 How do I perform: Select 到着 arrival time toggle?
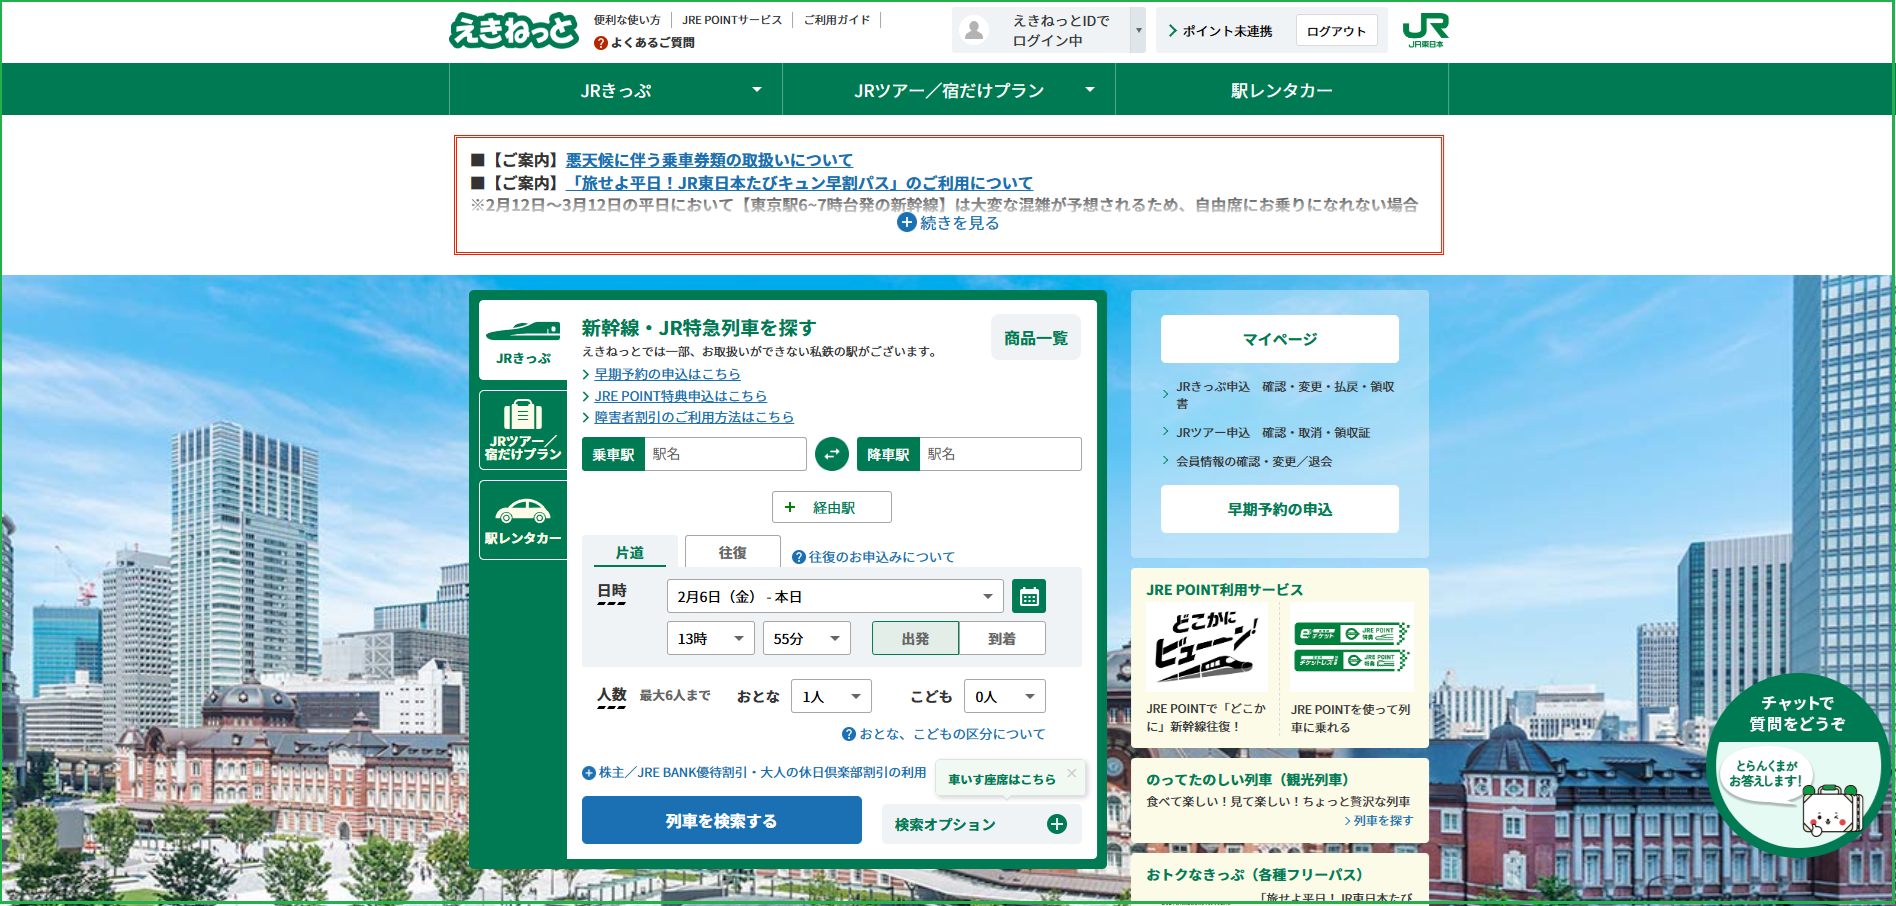point(1002,638)
